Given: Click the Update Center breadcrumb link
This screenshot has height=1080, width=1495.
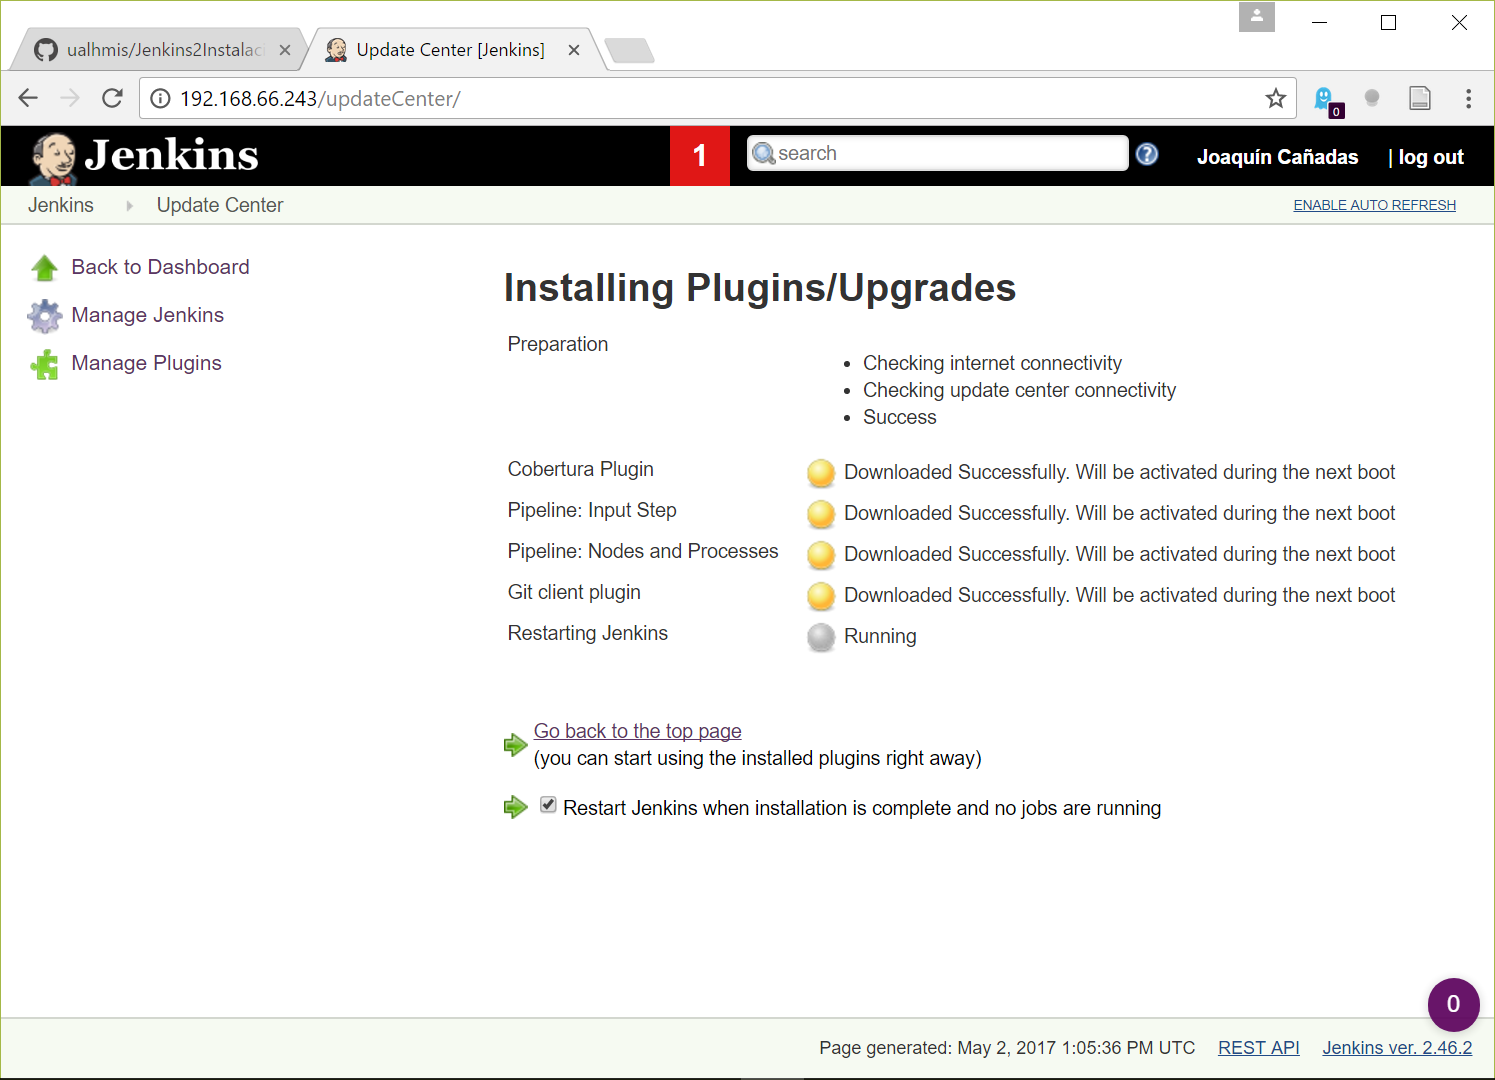Looking at the screenshot, I should click(220, 205).
